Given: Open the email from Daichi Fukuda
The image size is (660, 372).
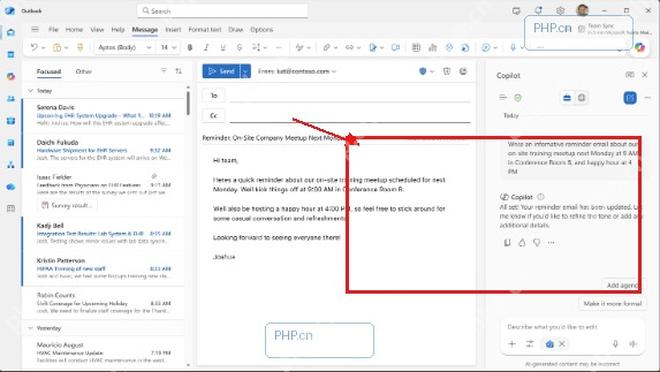Looking at the screenshot, I should click(103, 150).
